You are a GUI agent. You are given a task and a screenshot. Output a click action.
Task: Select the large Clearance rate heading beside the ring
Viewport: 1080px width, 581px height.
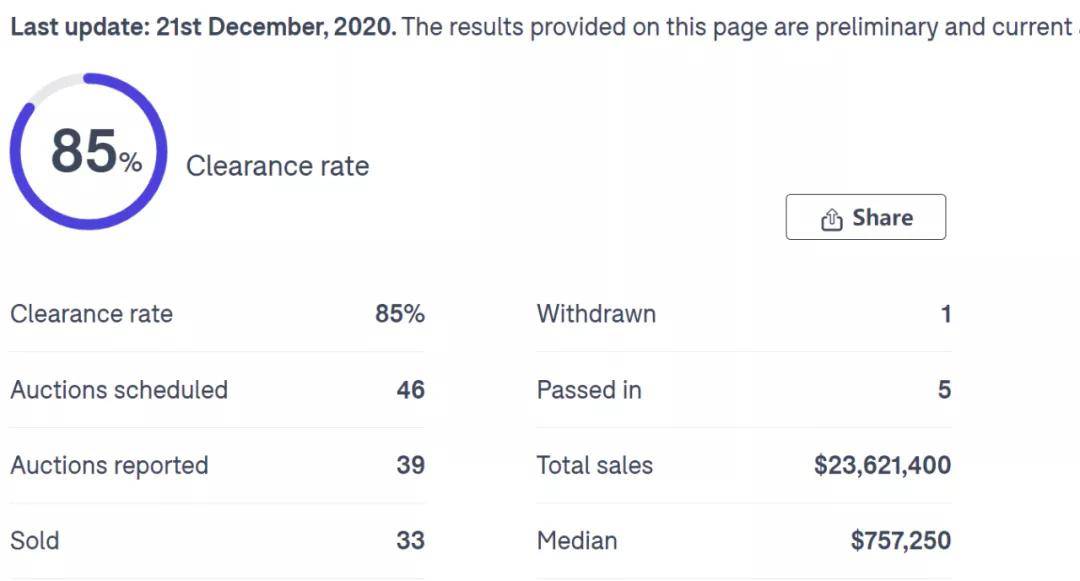point(277,166)
